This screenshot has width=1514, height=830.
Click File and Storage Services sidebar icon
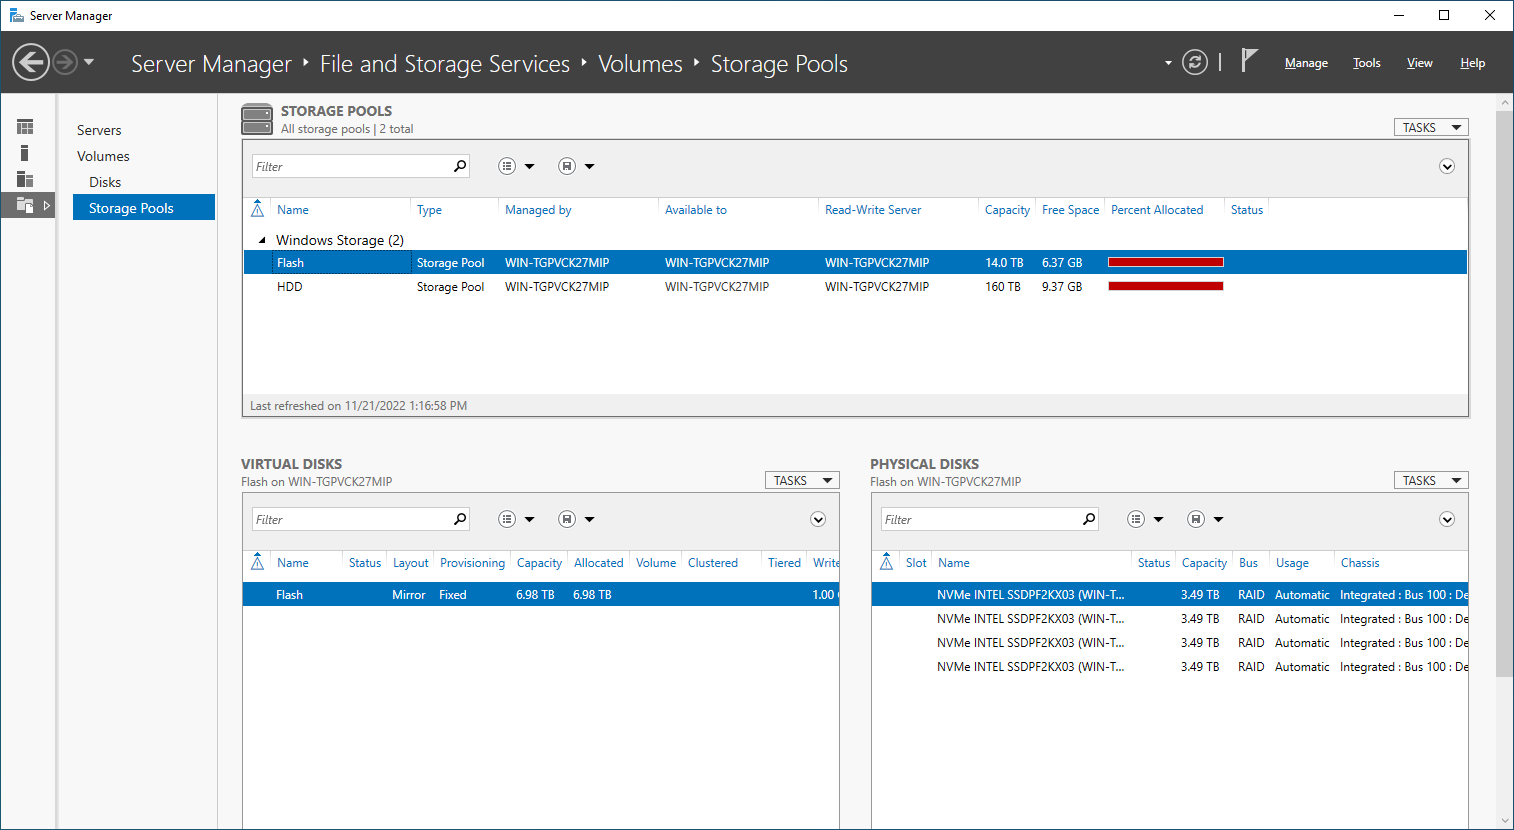[25, 205]
